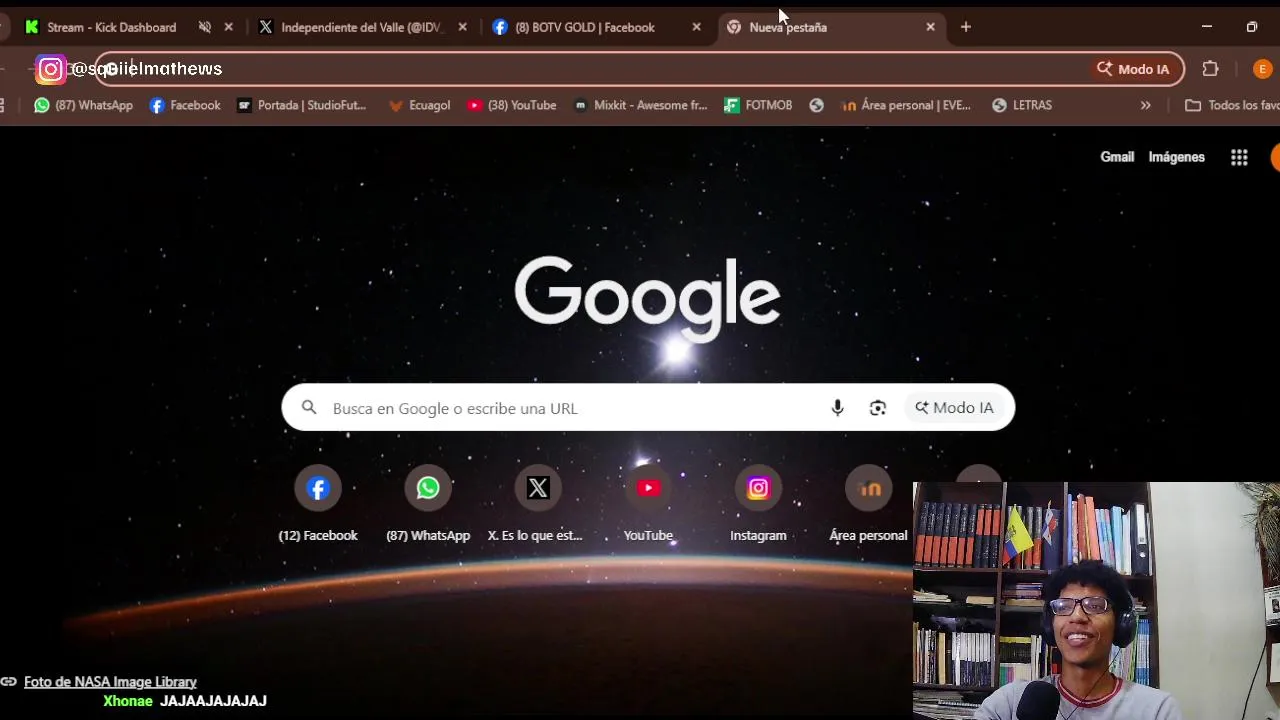Image resolution: width=1280 pixels, height=720 pixels.
Task: Open the WhatsApp bookmark
Action: tap(83, 105)
